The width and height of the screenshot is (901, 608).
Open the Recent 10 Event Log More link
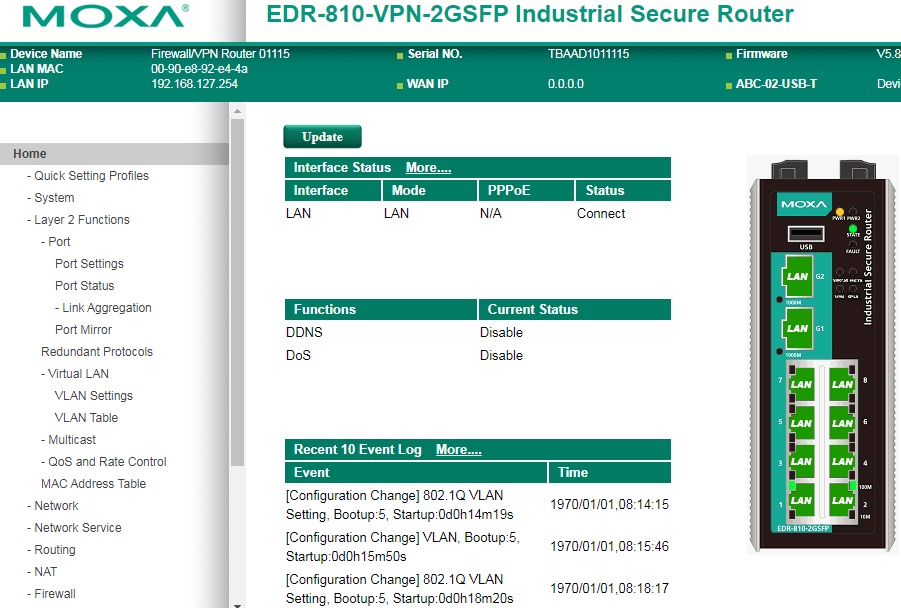(459, 449)
